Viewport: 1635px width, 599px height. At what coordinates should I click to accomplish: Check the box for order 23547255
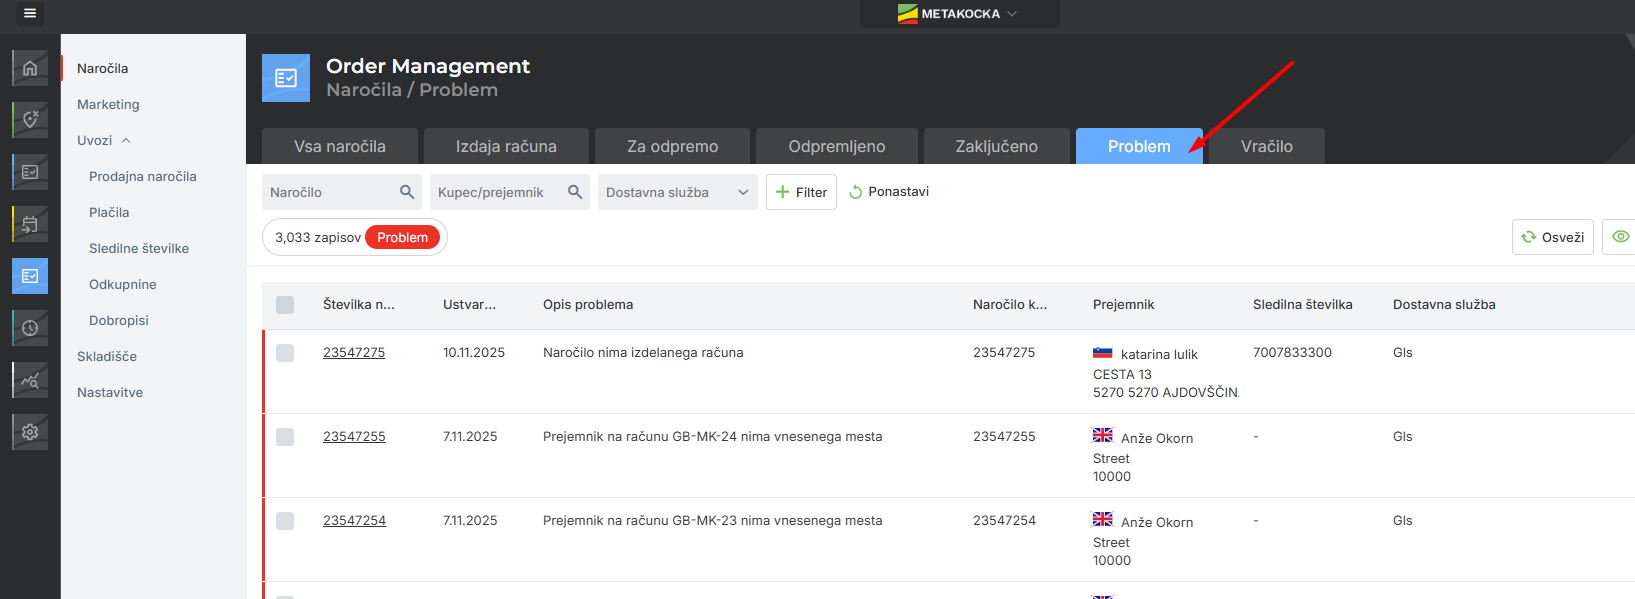click(285, 437)
